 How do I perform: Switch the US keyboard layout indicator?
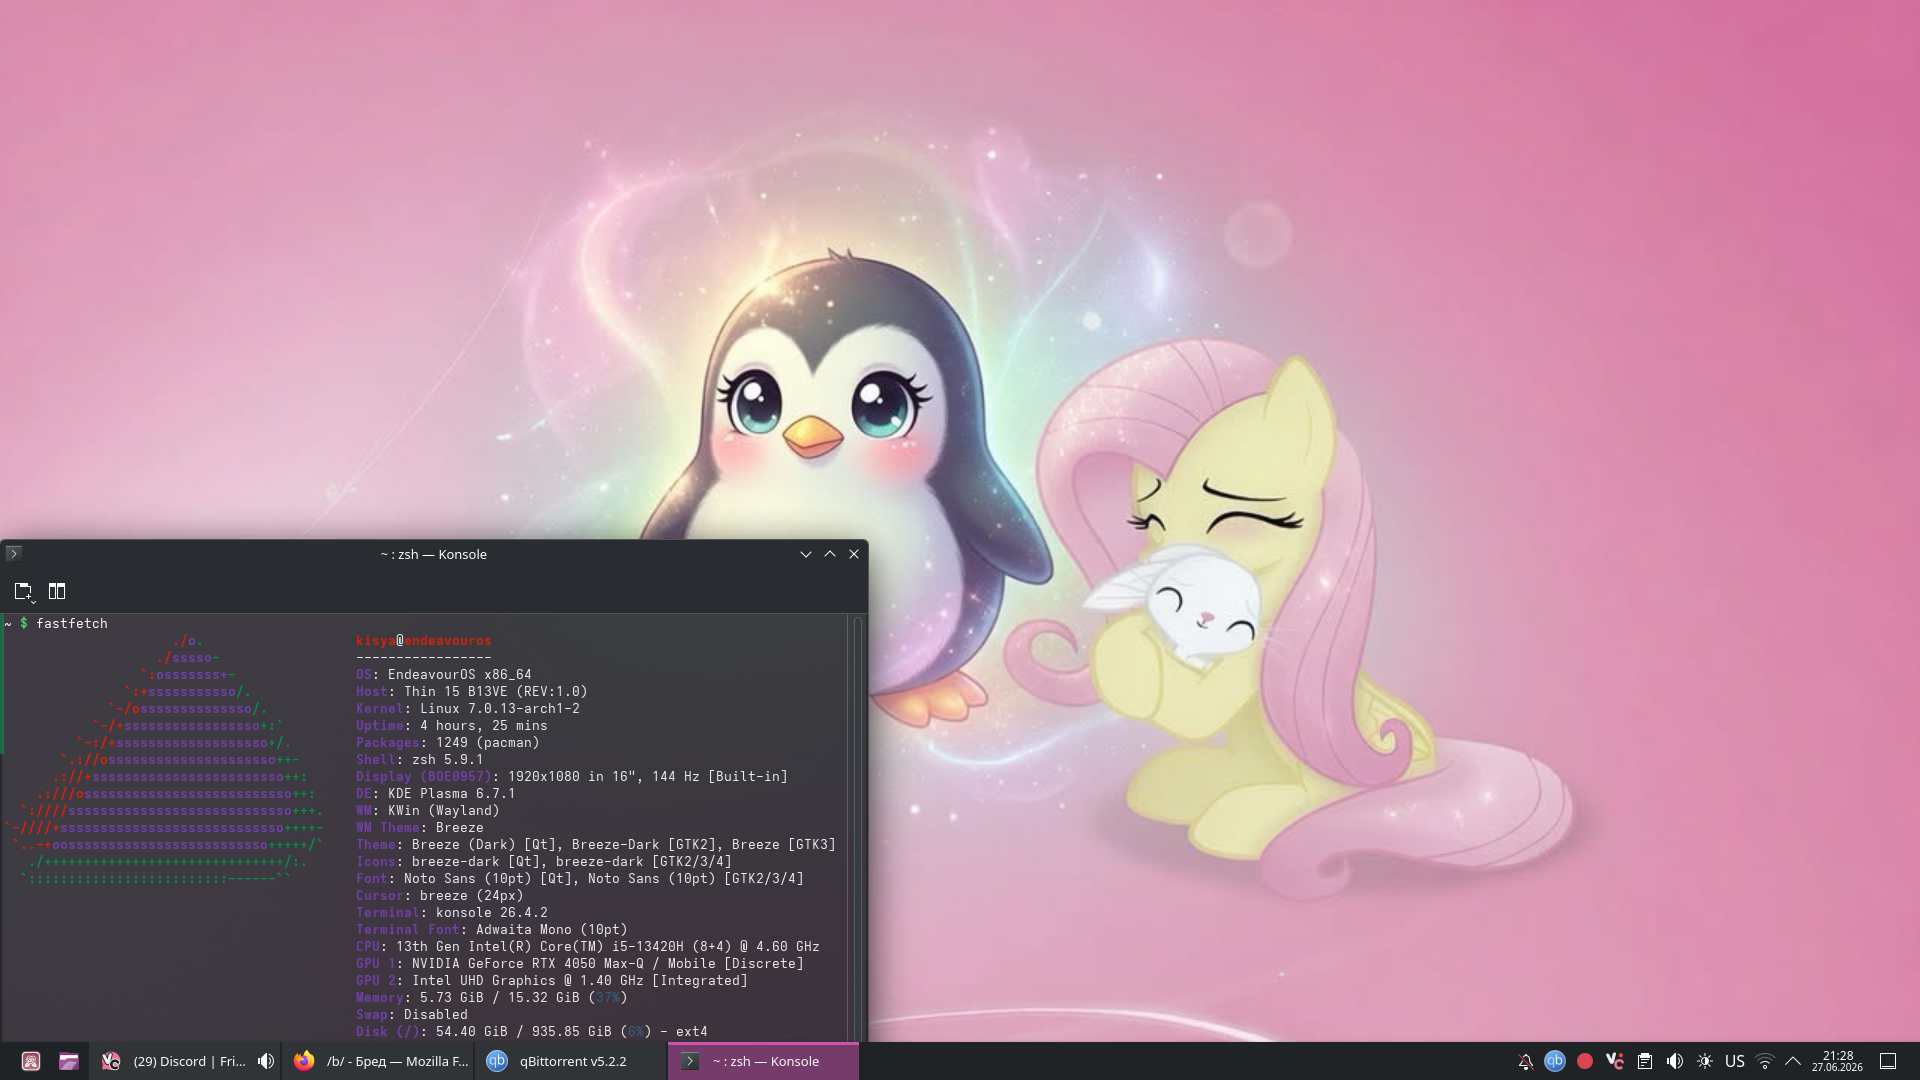click(x=1735, y=1061)
